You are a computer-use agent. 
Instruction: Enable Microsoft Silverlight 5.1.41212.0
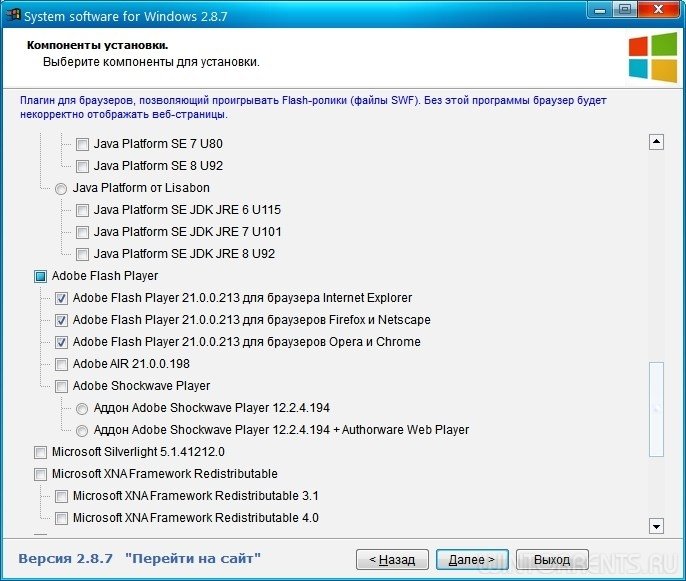[41, 452]
